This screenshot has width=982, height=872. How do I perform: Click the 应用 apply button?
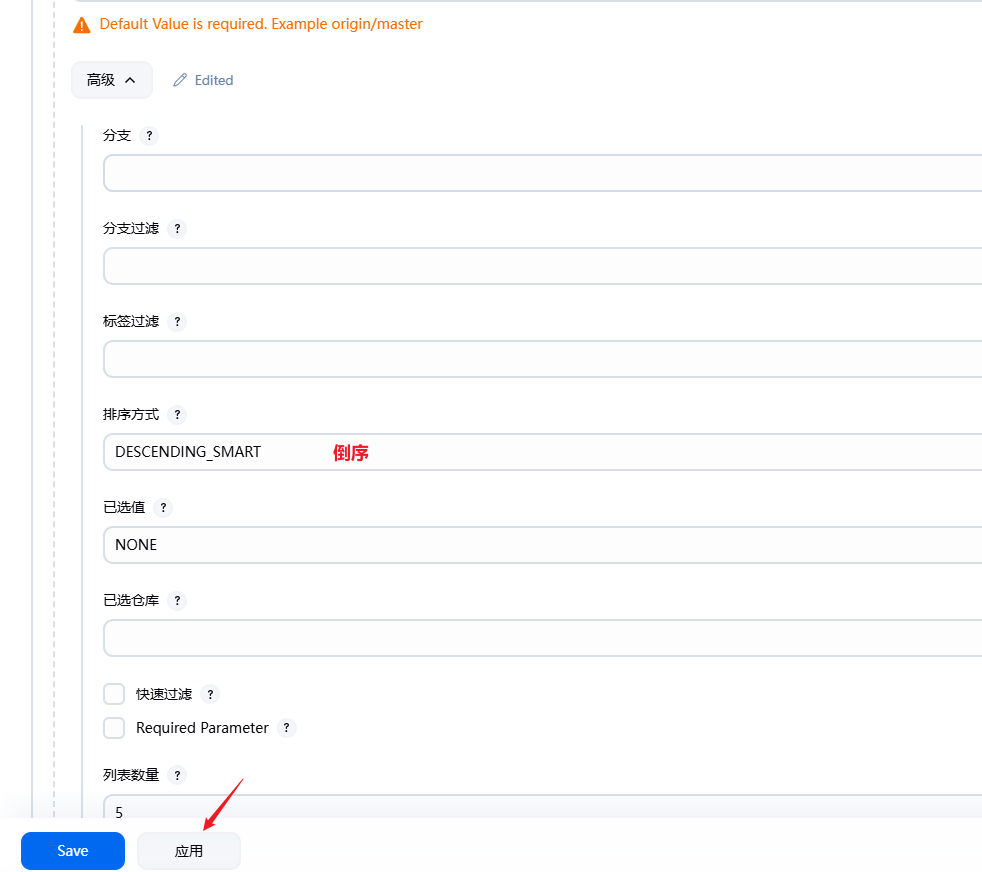pyautogui.click(x=189, y=851)
